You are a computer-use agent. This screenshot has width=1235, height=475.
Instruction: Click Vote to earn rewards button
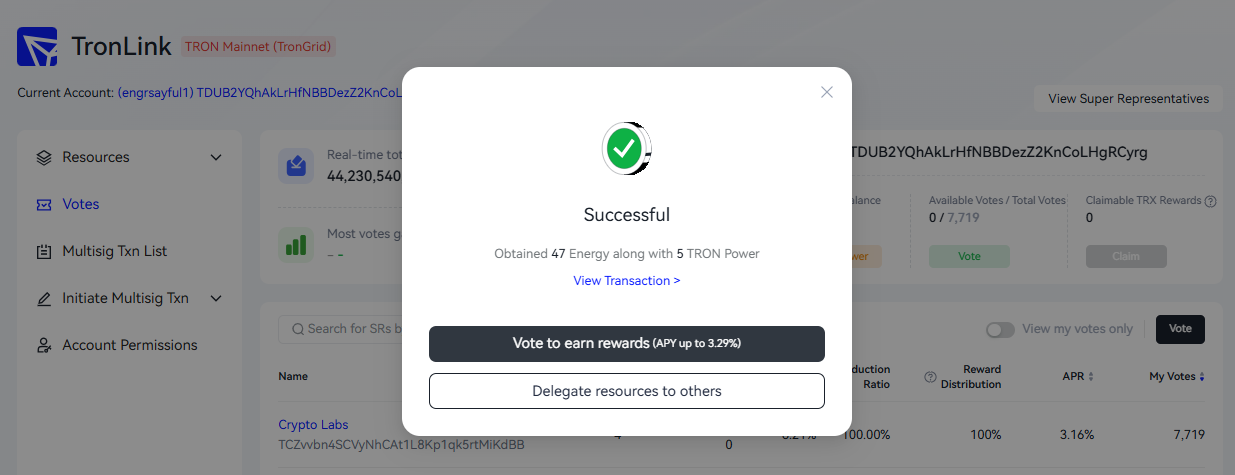627,343
